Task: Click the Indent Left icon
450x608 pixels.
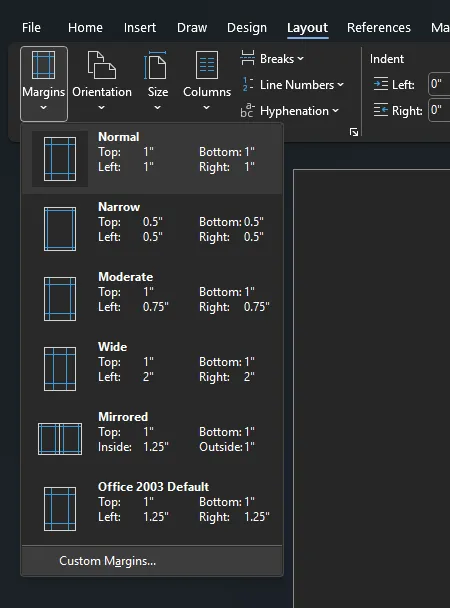Action: (381, 84)
